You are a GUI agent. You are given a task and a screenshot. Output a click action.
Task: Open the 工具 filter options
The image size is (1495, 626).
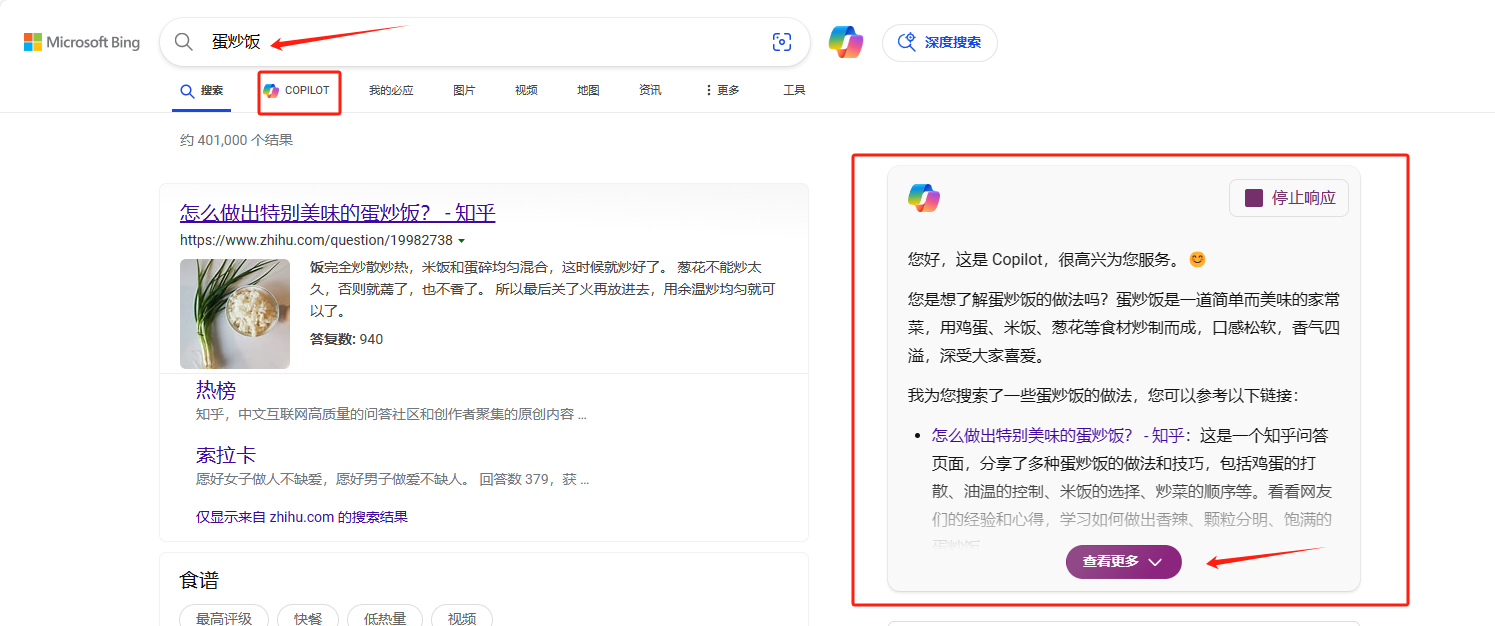click(x=794, y=91)
